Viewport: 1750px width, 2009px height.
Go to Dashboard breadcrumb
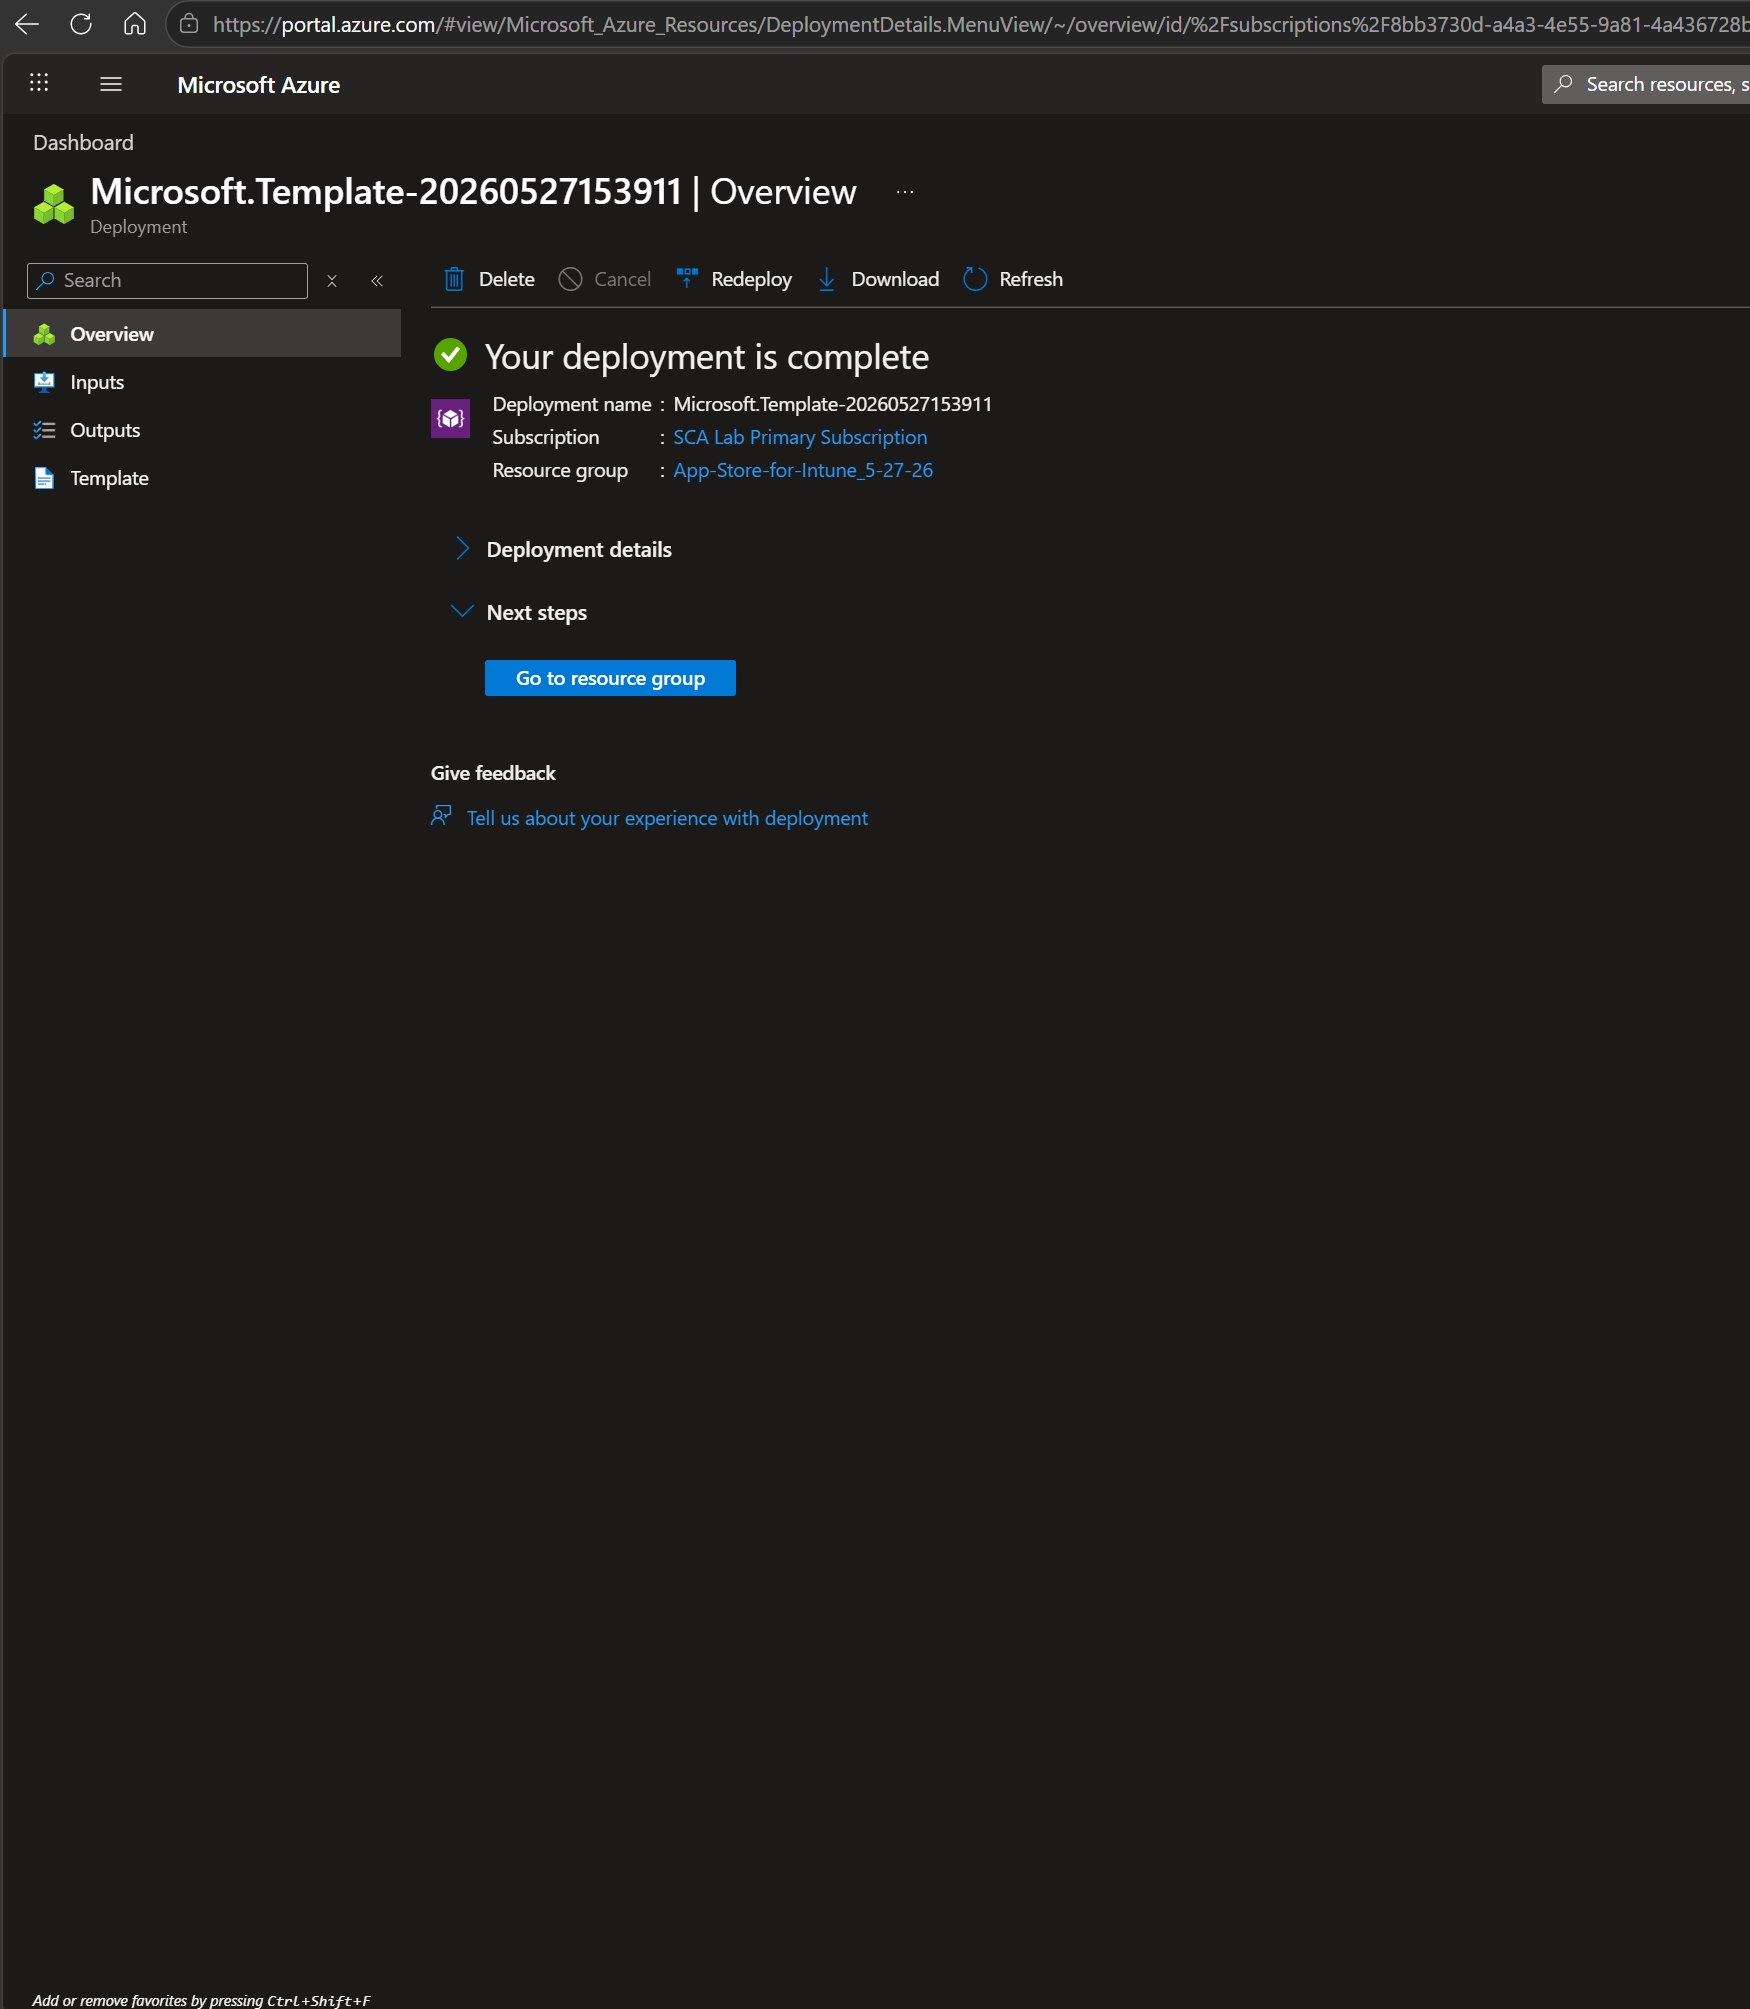click(83, 143)
